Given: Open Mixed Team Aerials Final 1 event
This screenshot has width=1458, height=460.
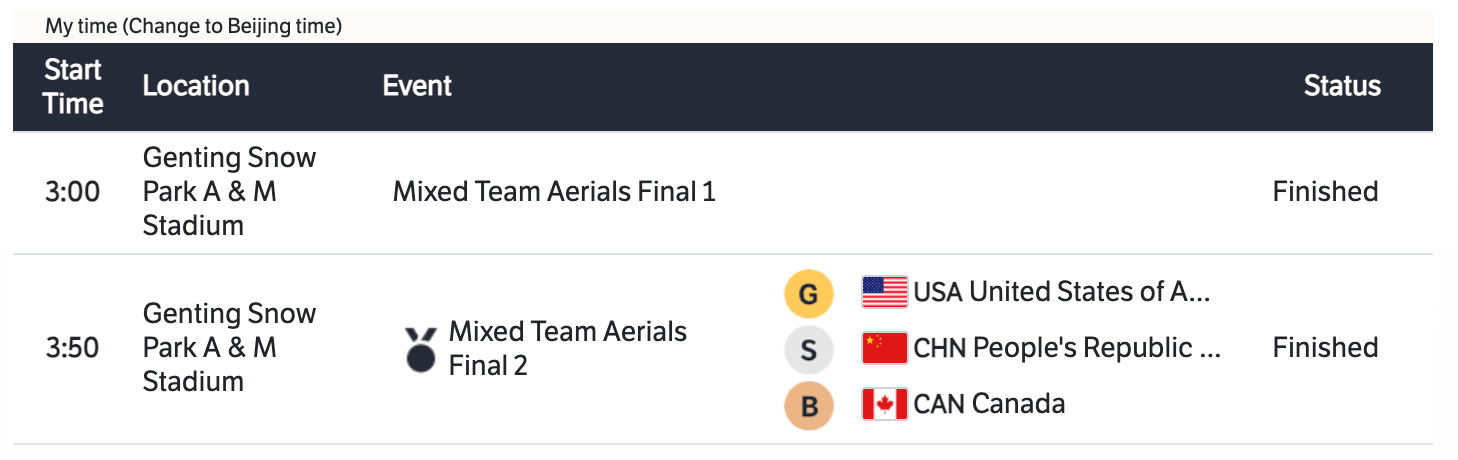Looking at the screenshot, I should (x=554, y=191).
